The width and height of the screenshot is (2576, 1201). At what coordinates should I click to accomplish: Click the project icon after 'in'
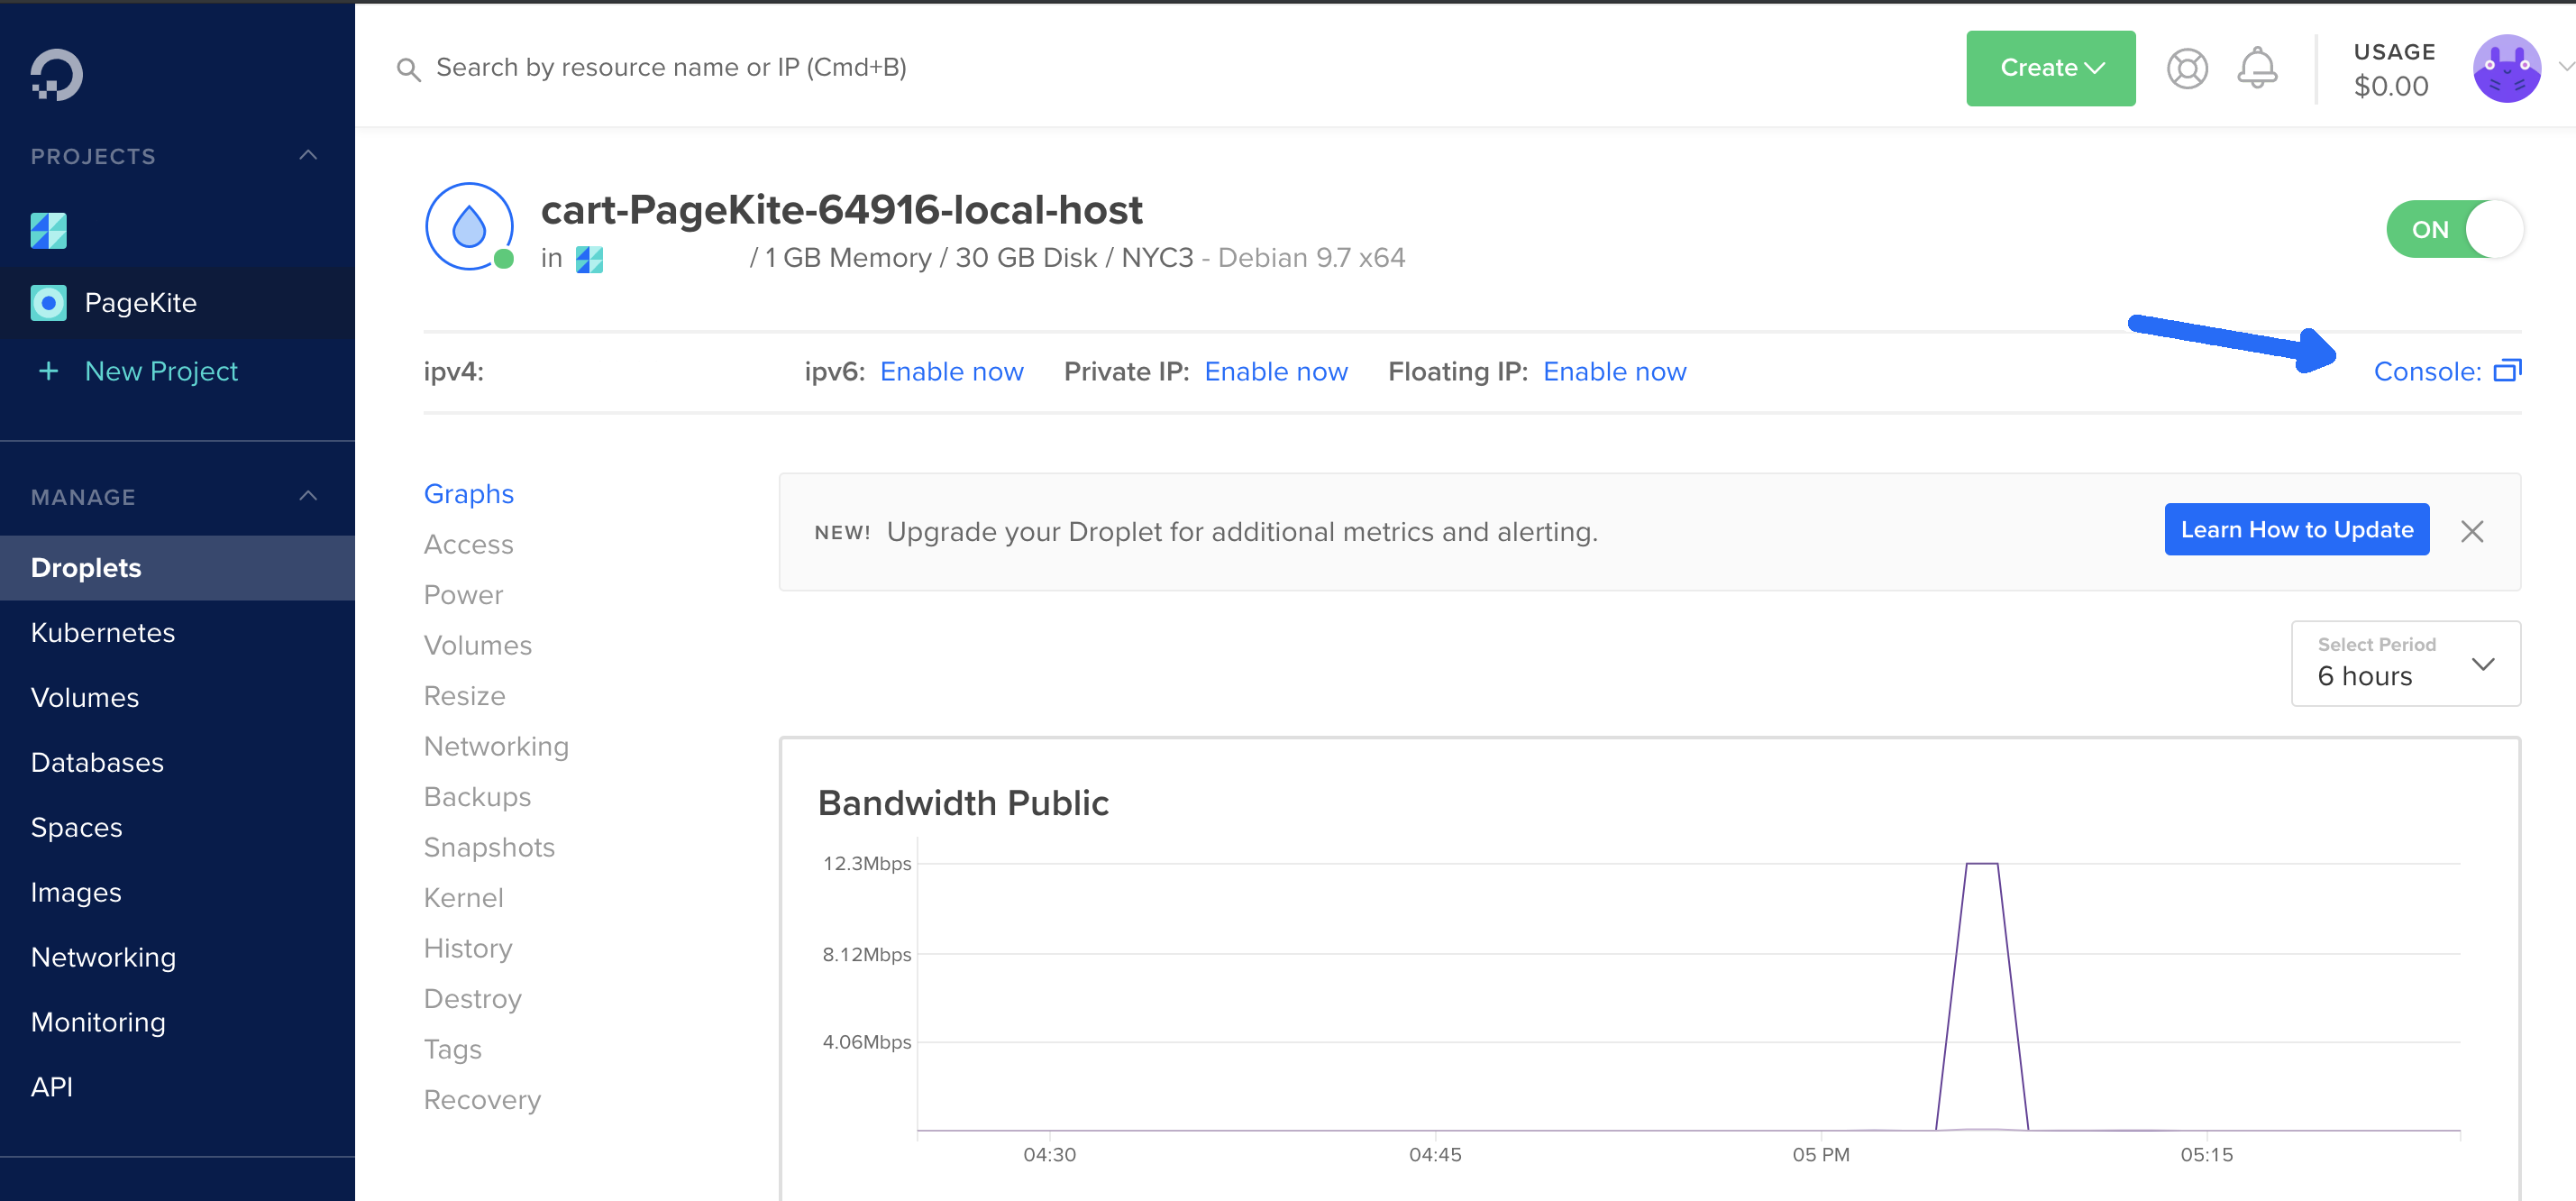pyautogui.click(x=589, y=259)
